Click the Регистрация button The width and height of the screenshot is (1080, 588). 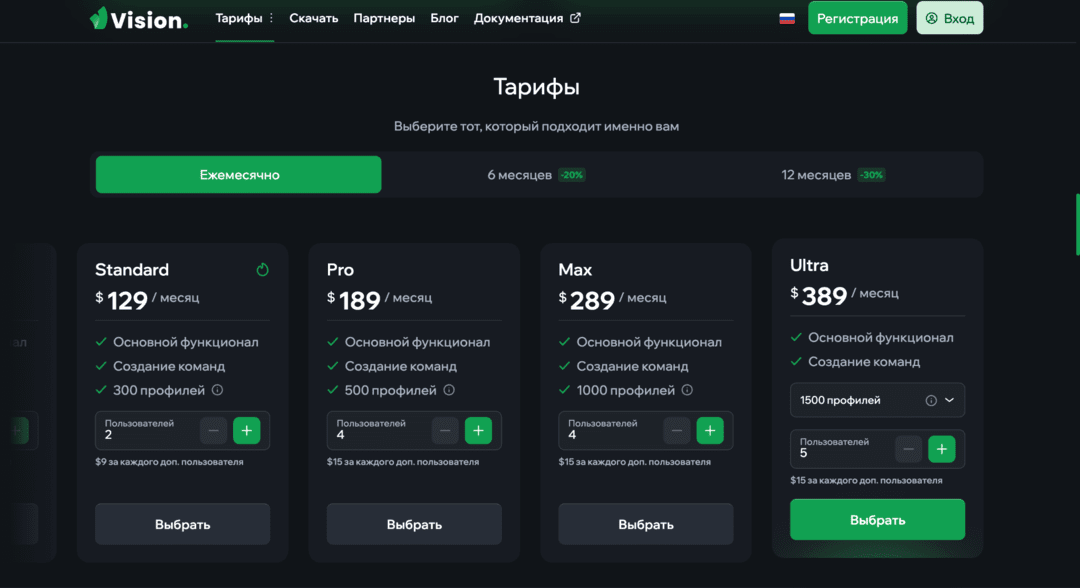coord(858,18)
